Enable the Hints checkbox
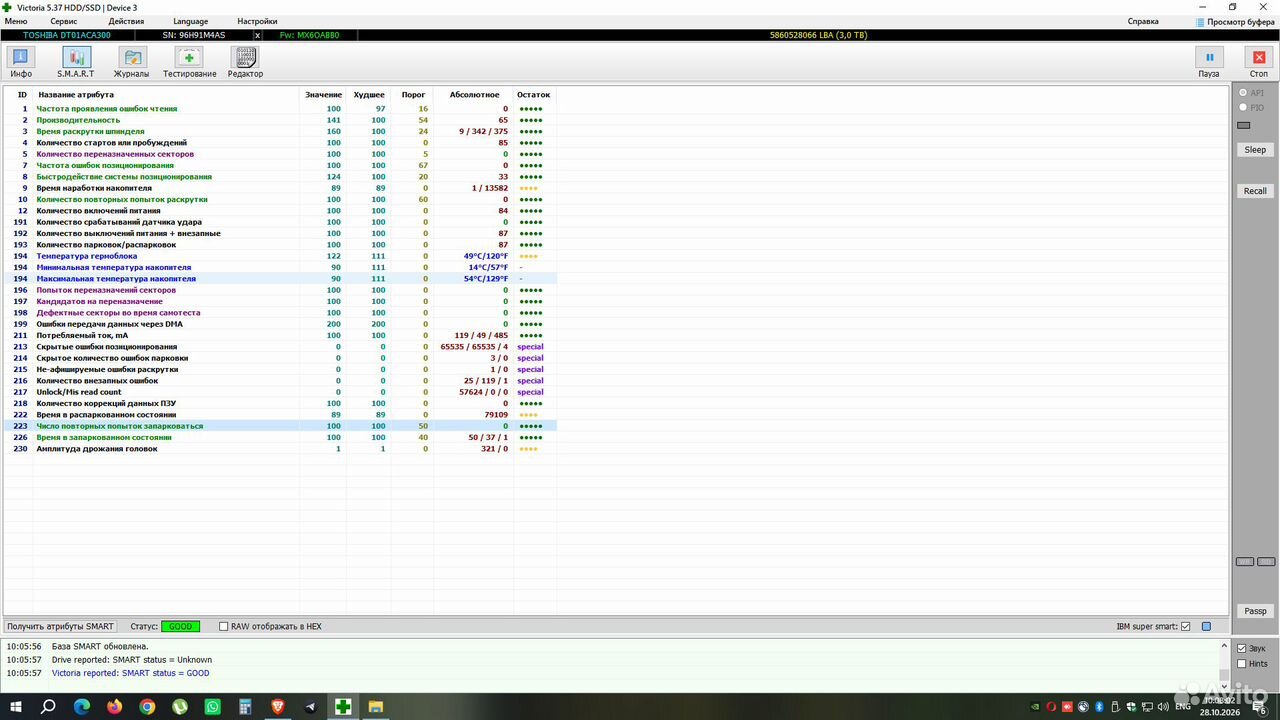This screenshot has height=720, width=1280. click(x=1242, y=663)
